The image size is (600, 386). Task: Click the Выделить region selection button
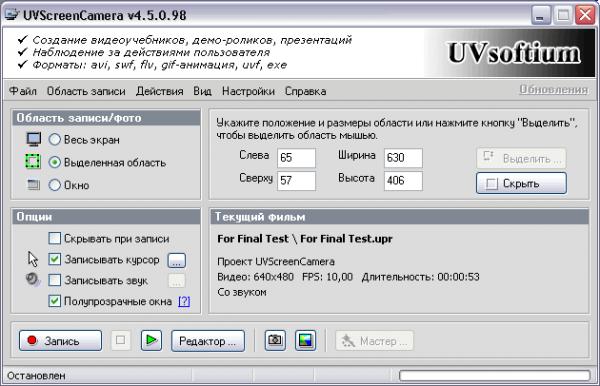521,158
